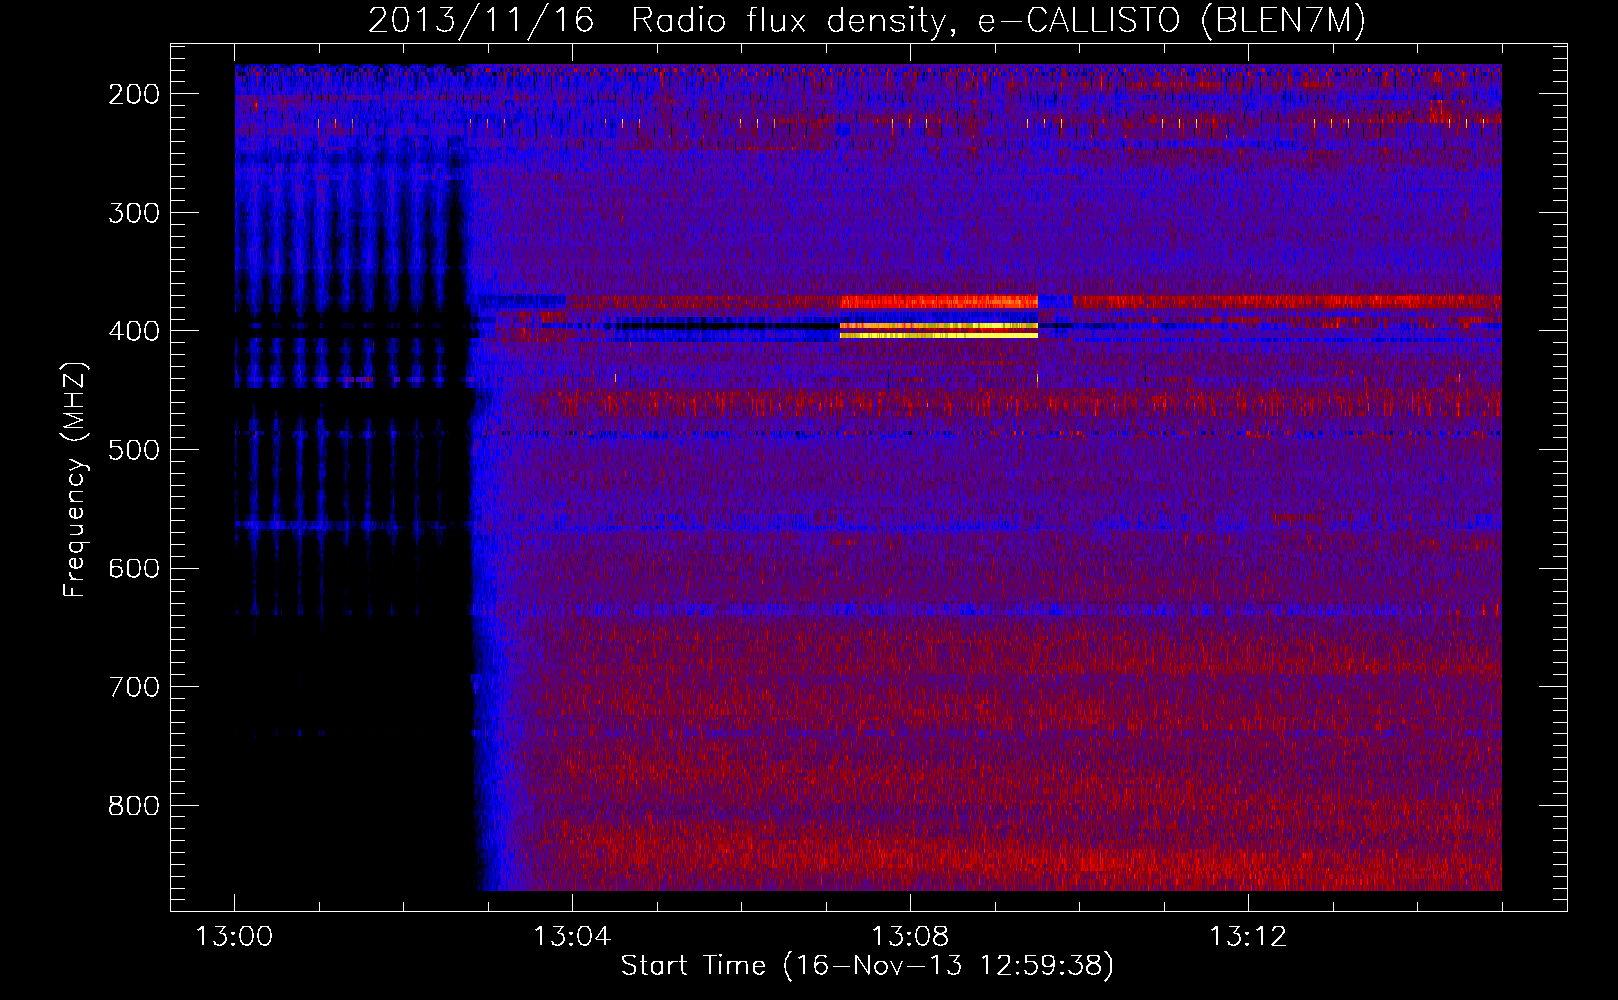Click the 13:04 time axis label
1618x1000 pixels.
[x=572, y=937]
